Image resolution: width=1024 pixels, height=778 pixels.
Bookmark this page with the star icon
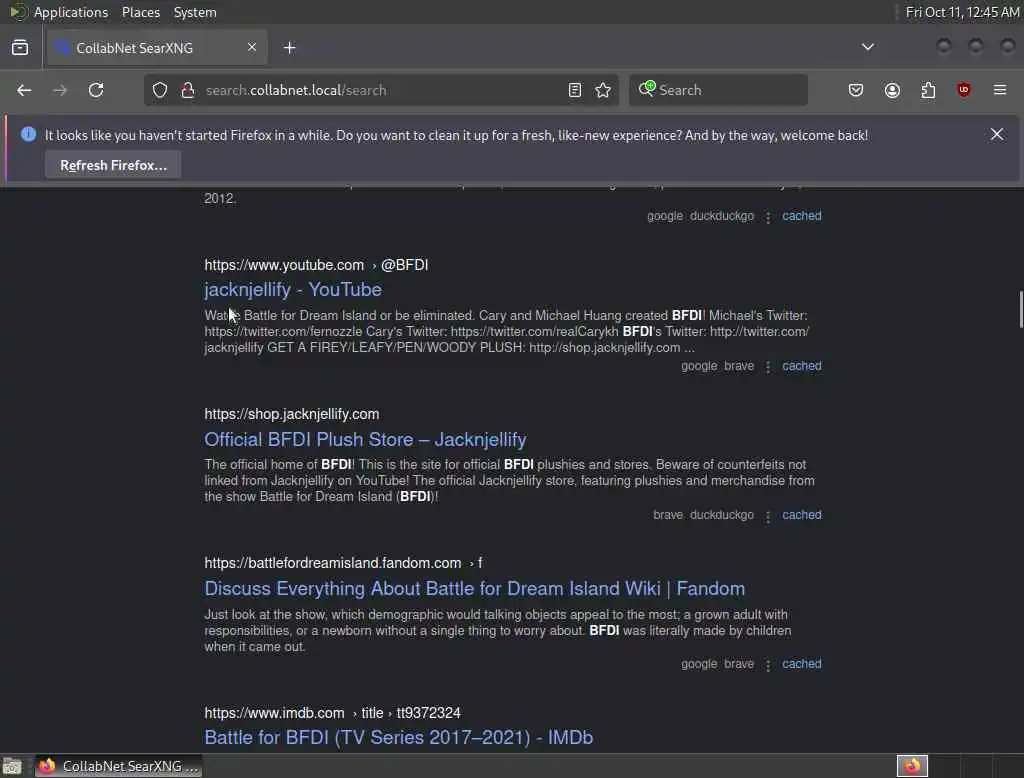(x=603, y=90)
